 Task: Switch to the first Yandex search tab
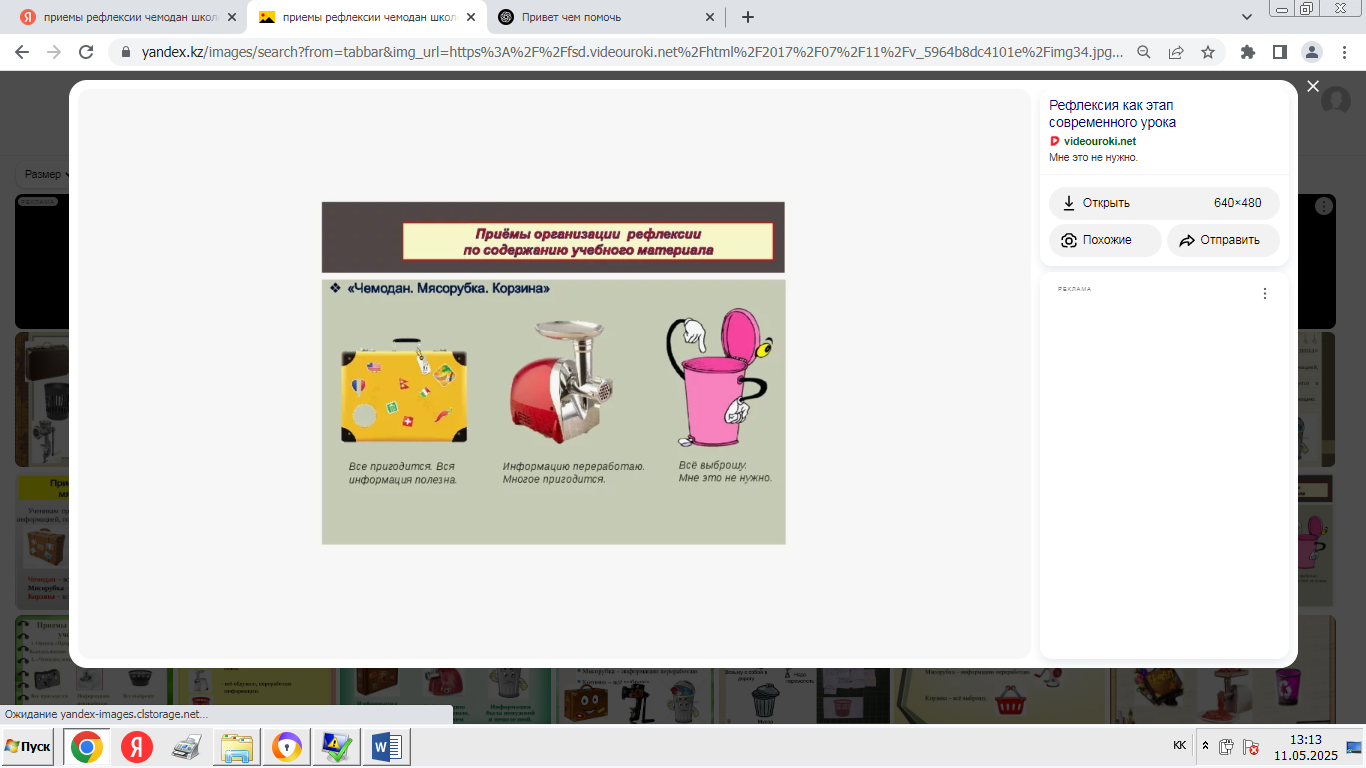click(129, 17)
